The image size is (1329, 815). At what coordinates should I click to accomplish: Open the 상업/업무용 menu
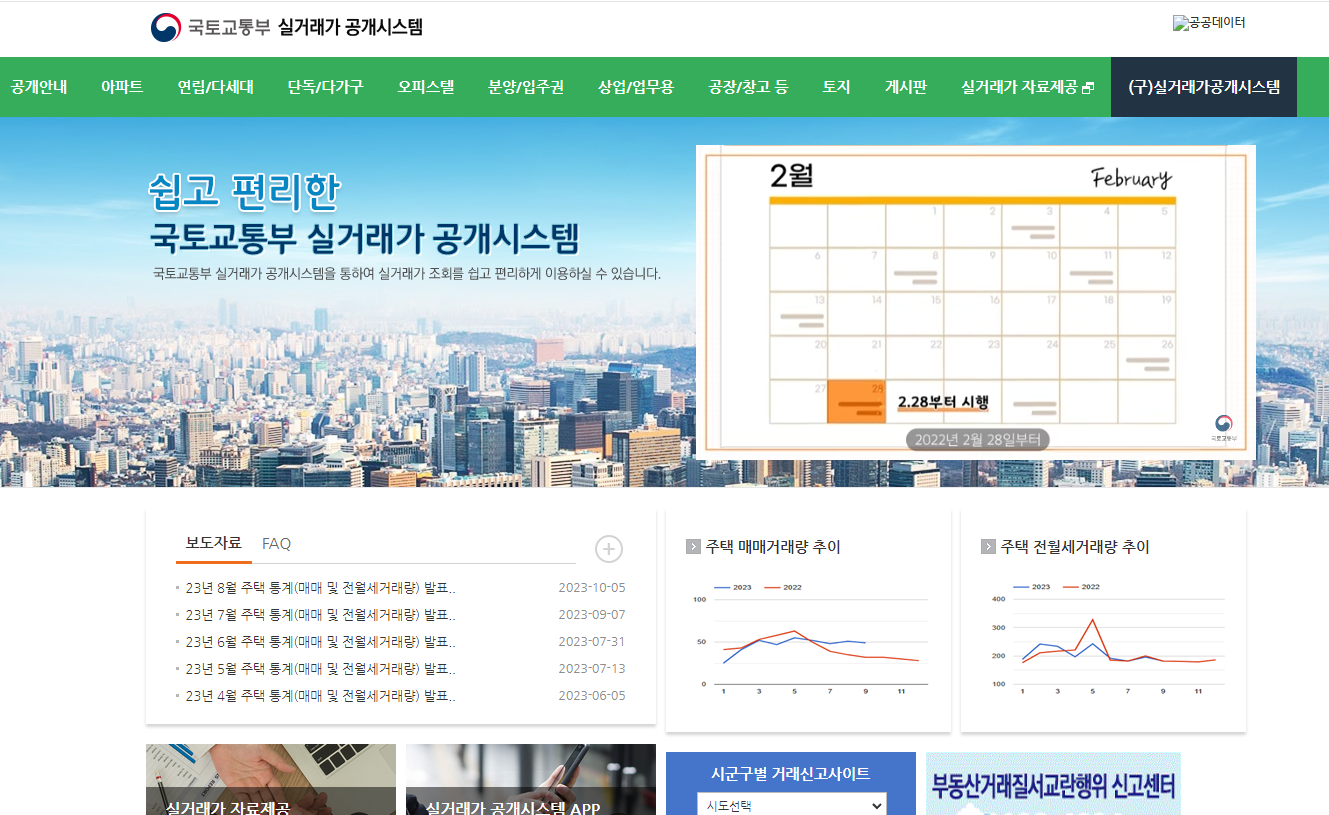[636, 87]
